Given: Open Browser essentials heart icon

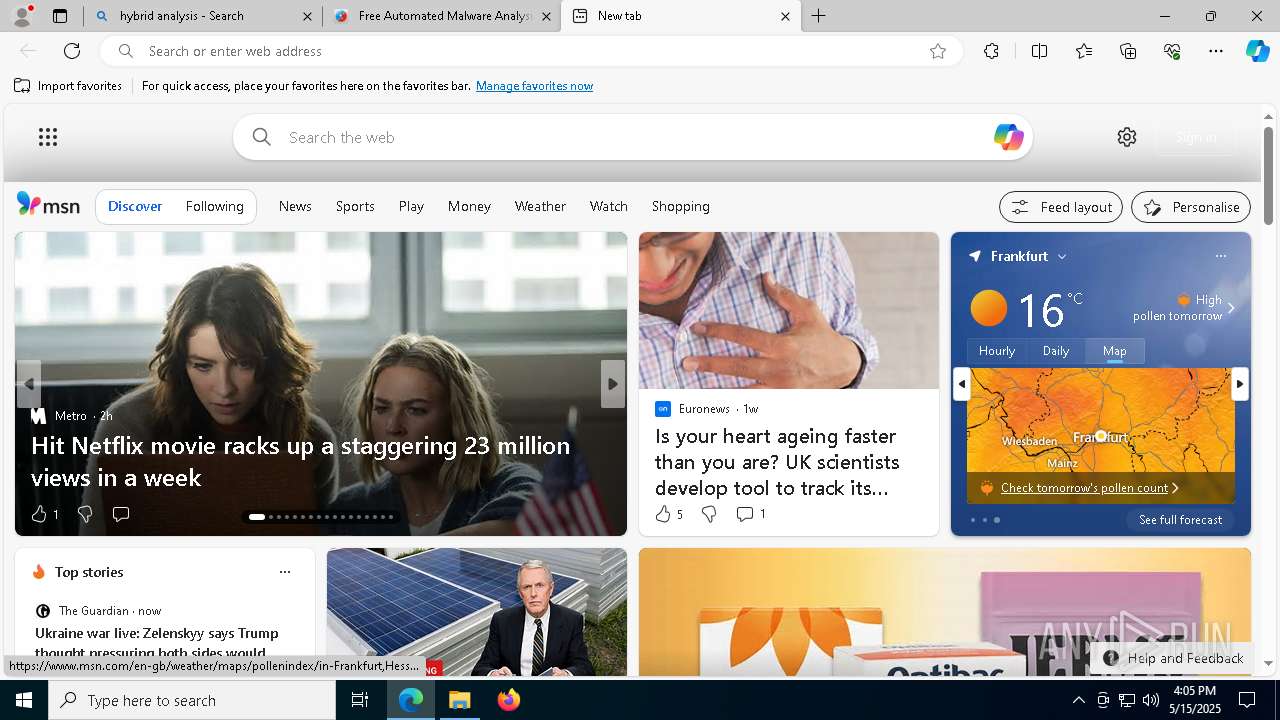Looking at the screenshot, I should pyautogui.click(x=1172, y=51).
